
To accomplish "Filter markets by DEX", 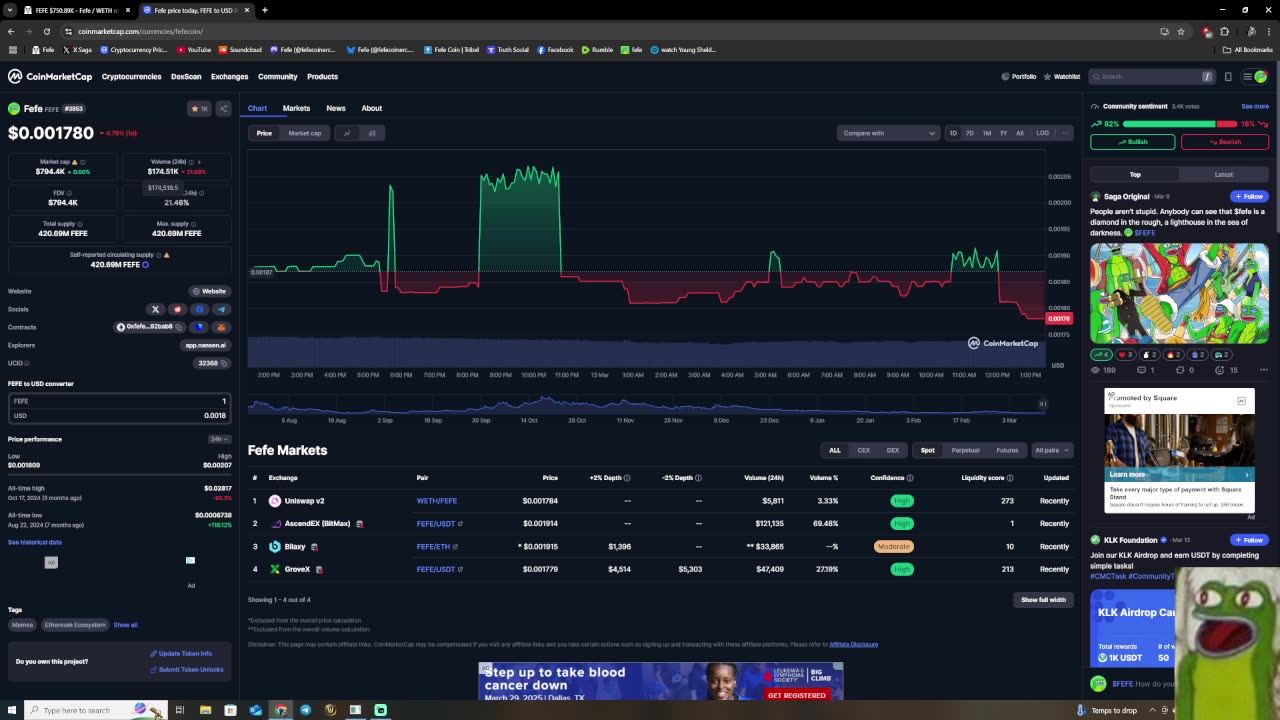I will pos(893,450).
